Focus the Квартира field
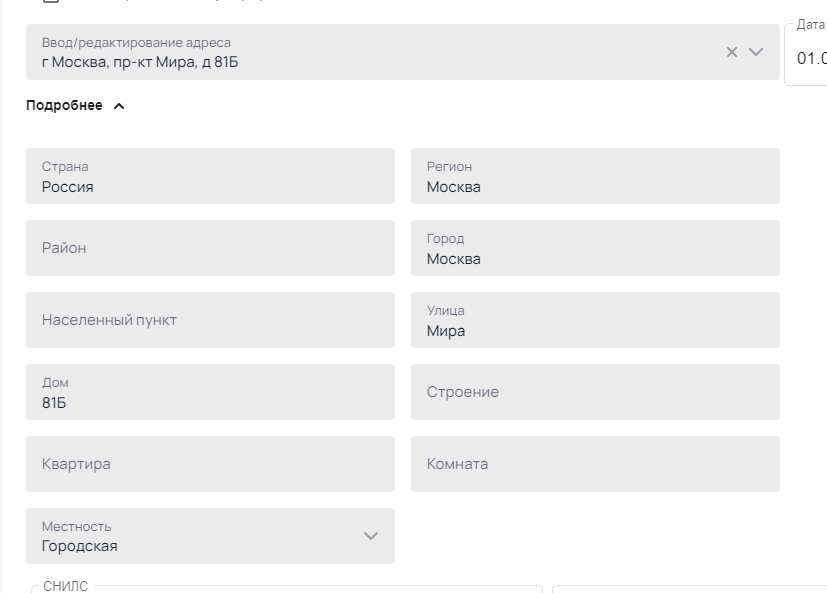The width and height of the screenshot is (827, 593). 210,464
